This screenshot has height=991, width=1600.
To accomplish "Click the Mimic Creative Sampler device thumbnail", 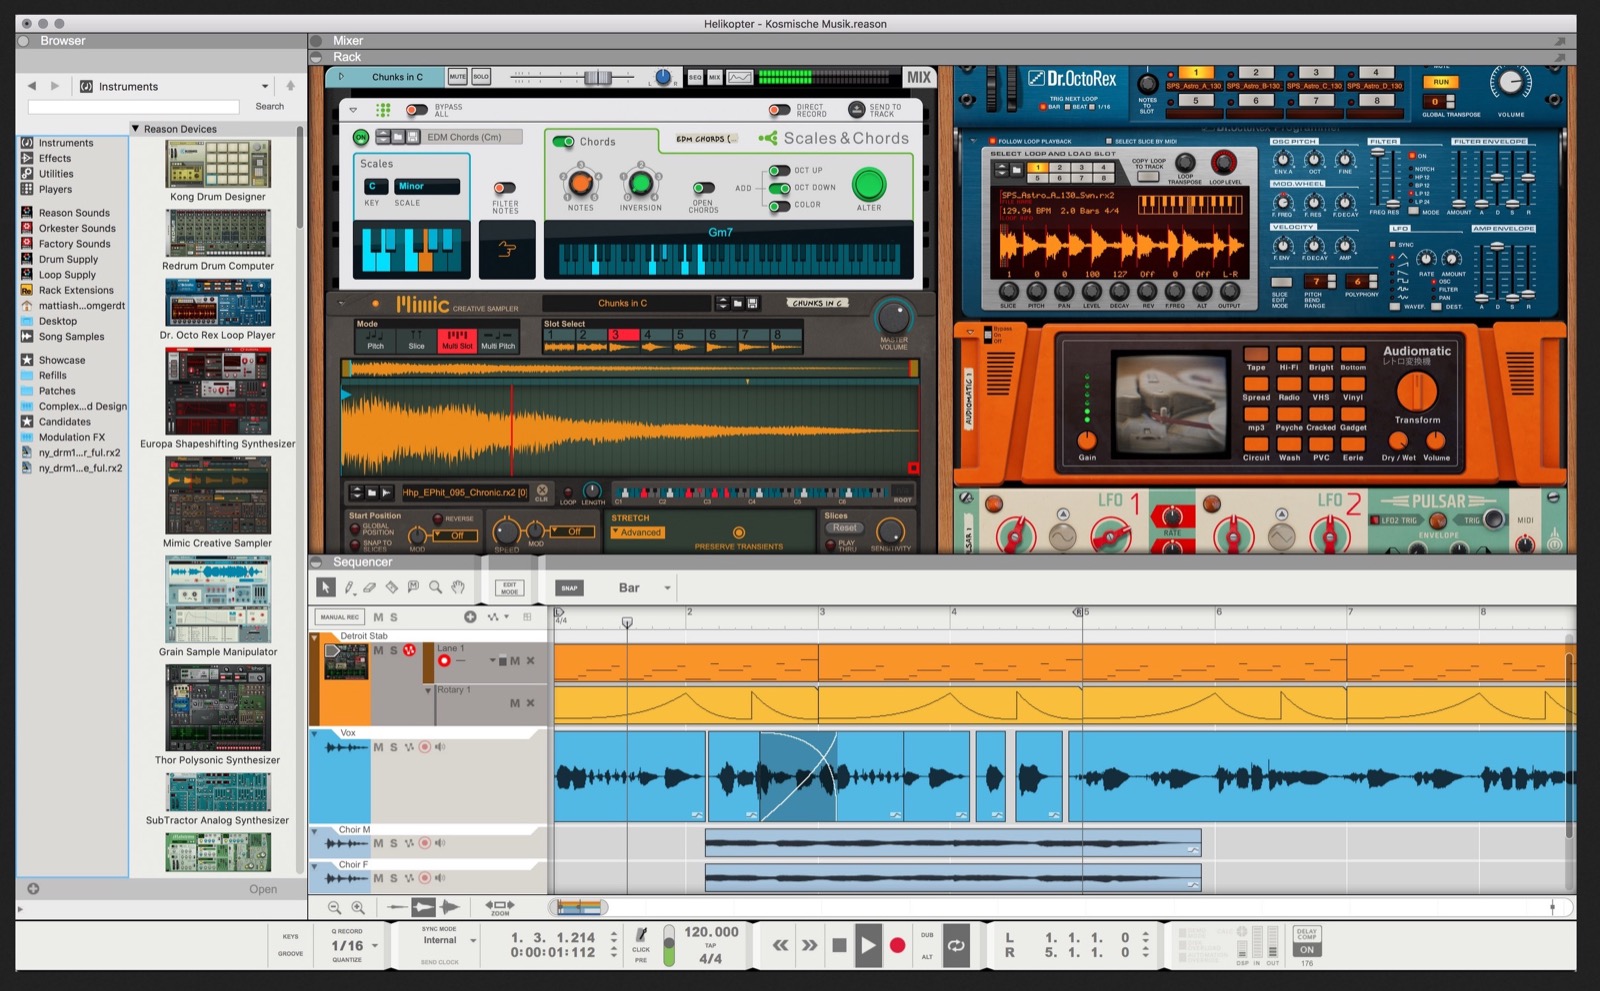I will 217,496.
